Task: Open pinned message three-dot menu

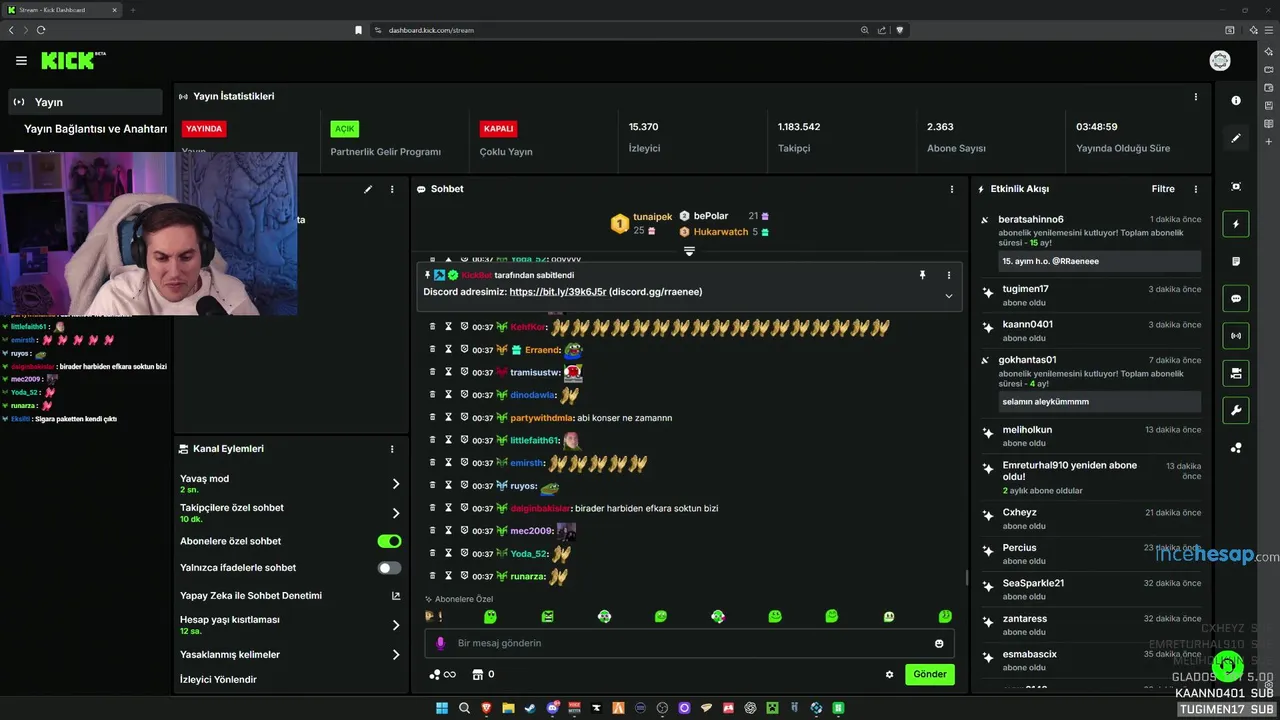Action: click(x=949, y=275)
